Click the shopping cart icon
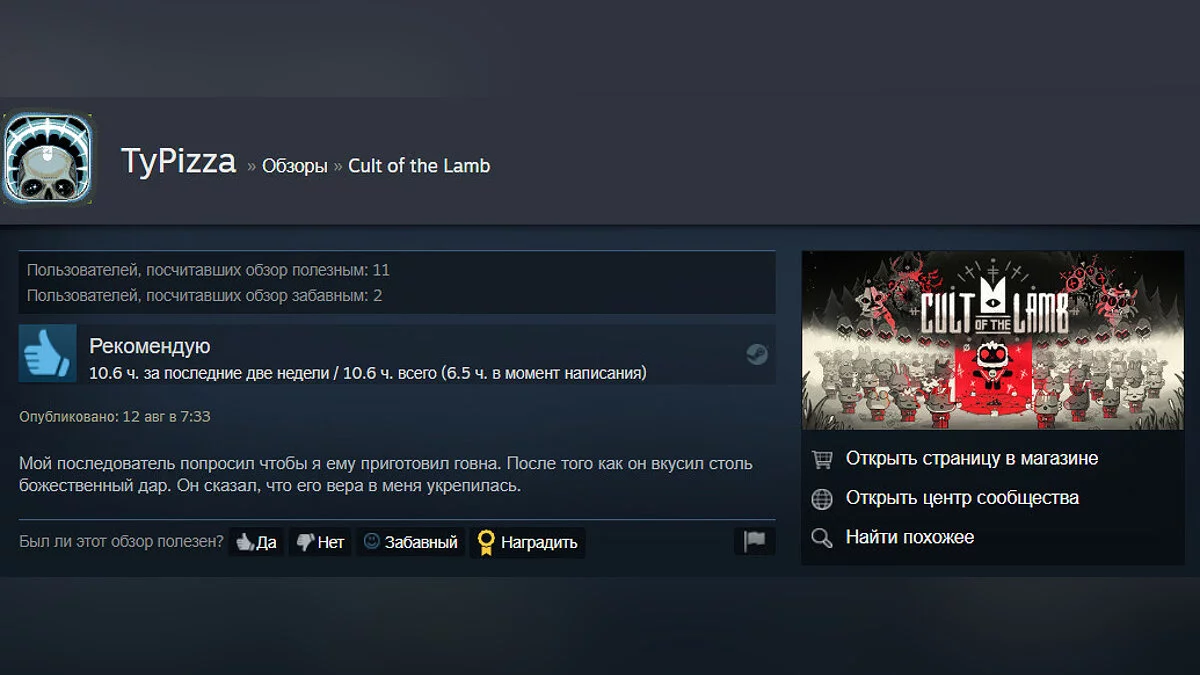This screenshot has width=1200, height=675. (x=822, y=459)
